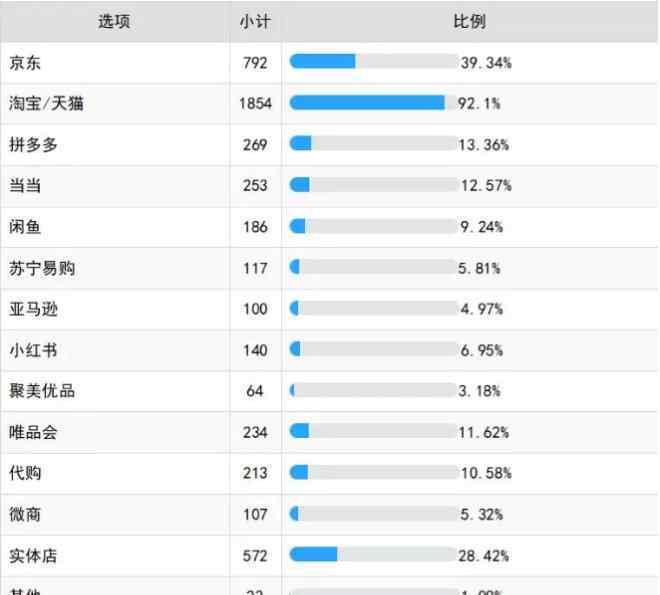660x595 pixels.
Task: Select the 亚马逊 row label
Action: [x=33, y=309]
